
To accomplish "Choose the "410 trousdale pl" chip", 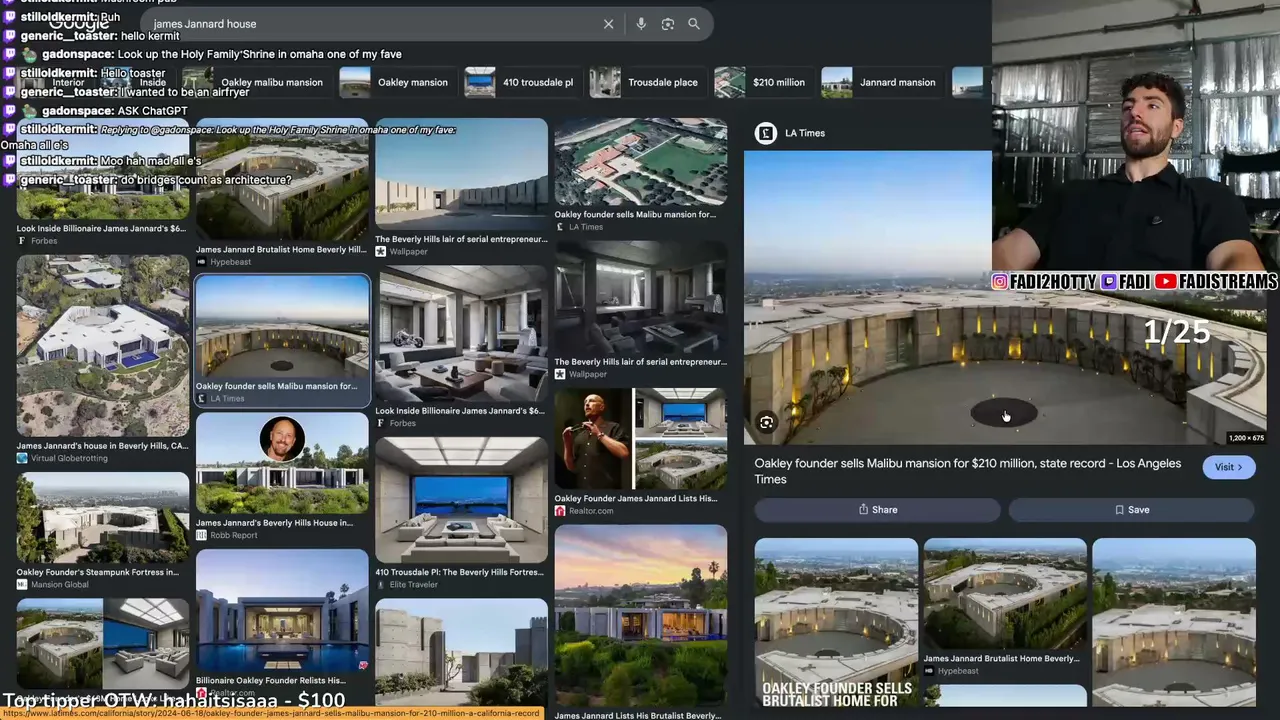I will [523, 82].
